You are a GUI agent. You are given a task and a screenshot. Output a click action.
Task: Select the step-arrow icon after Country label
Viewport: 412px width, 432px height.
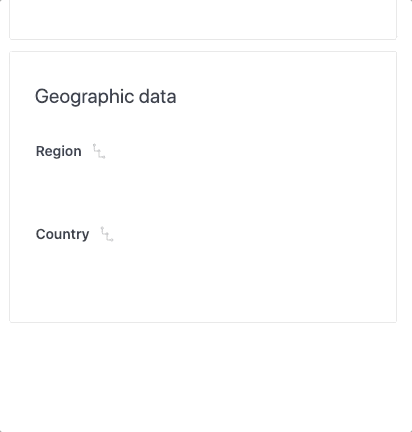coord(107,234)
